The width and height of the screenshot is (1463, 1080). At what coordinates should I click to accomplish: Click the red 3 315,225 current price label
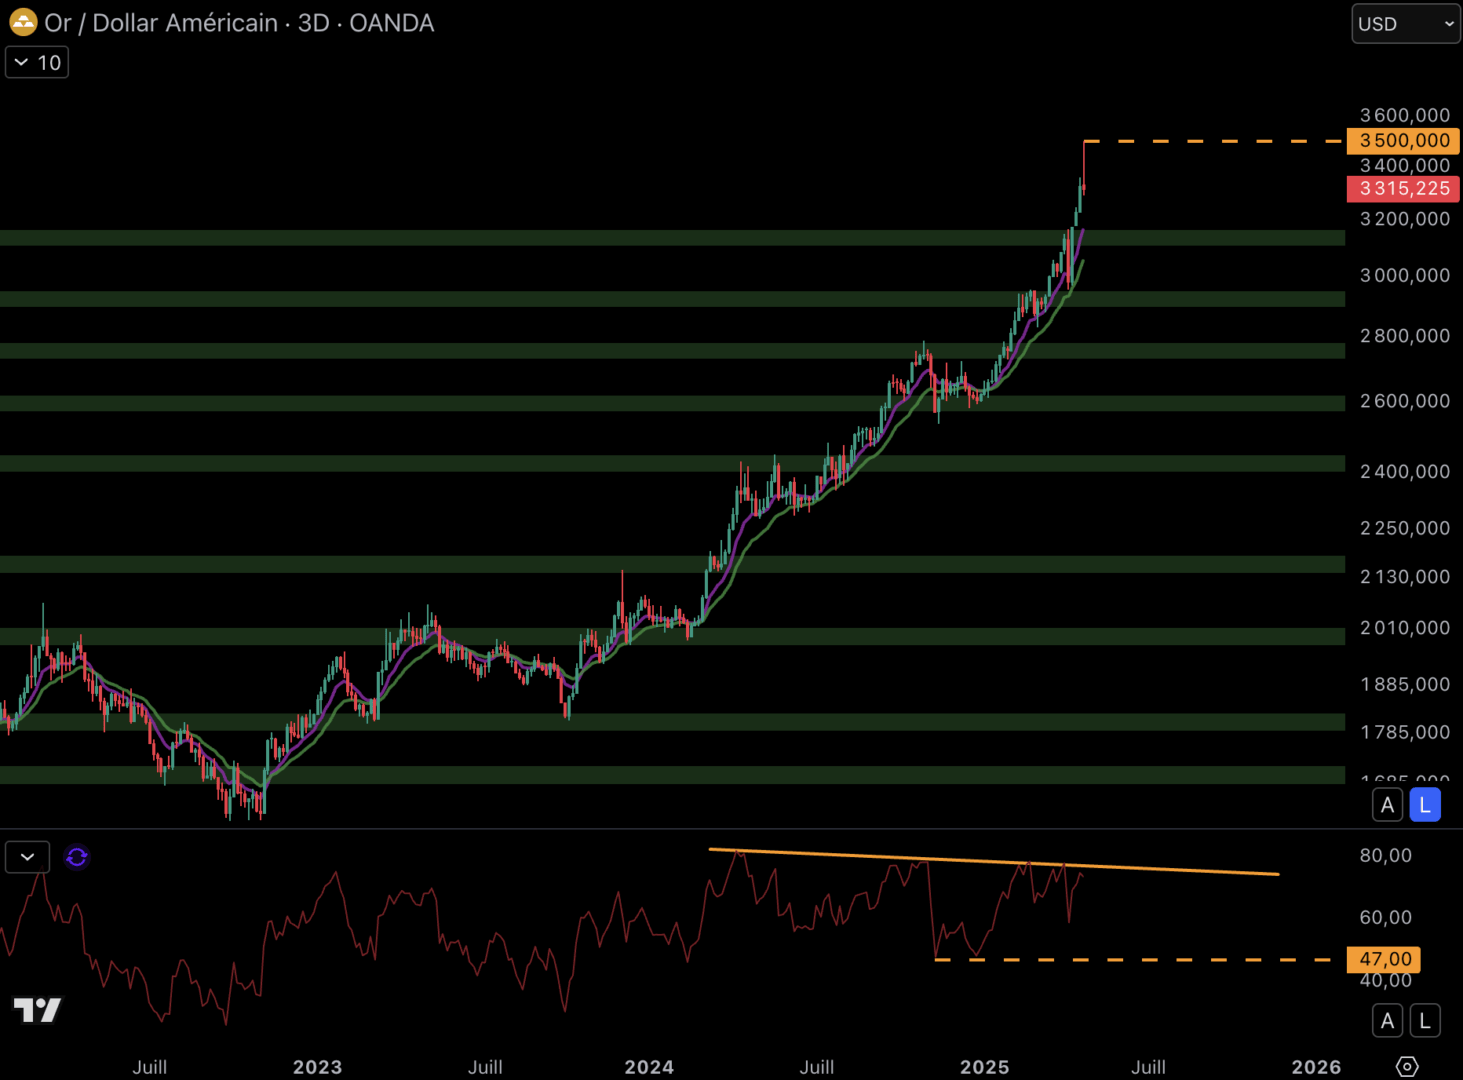(1403, 189)
